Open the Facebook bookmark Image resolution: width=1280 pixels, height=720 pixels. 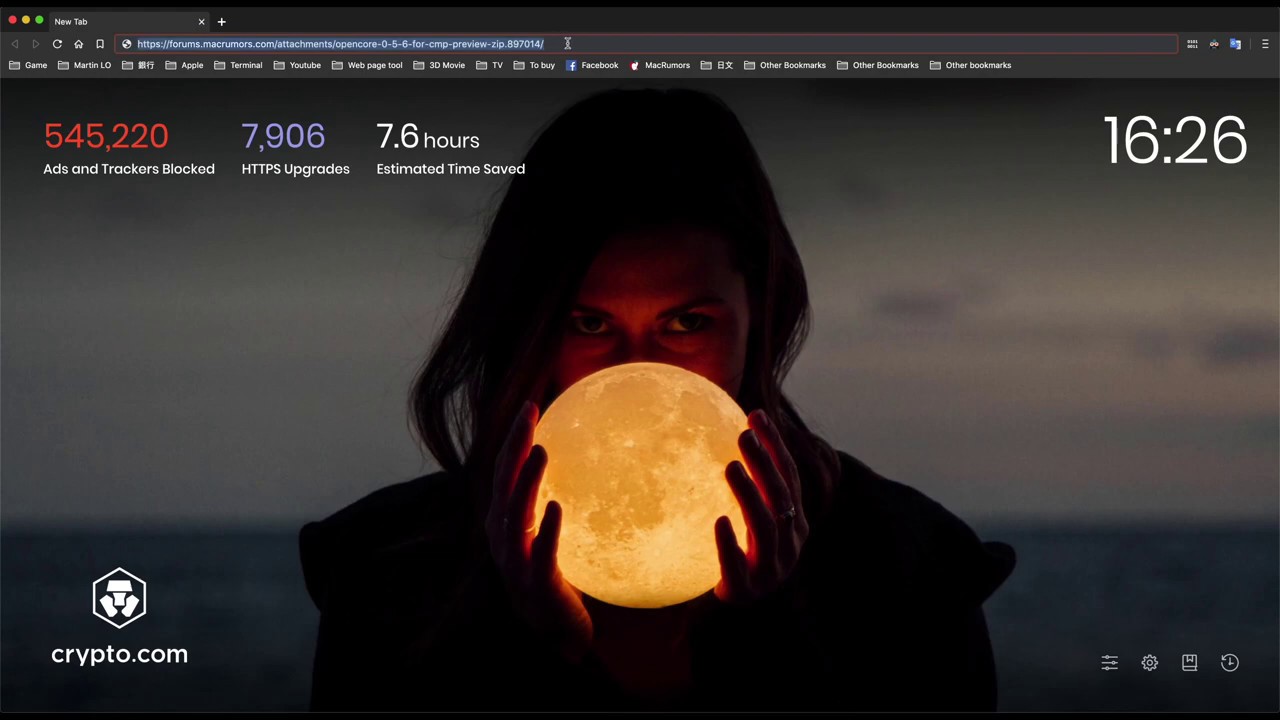592,65
